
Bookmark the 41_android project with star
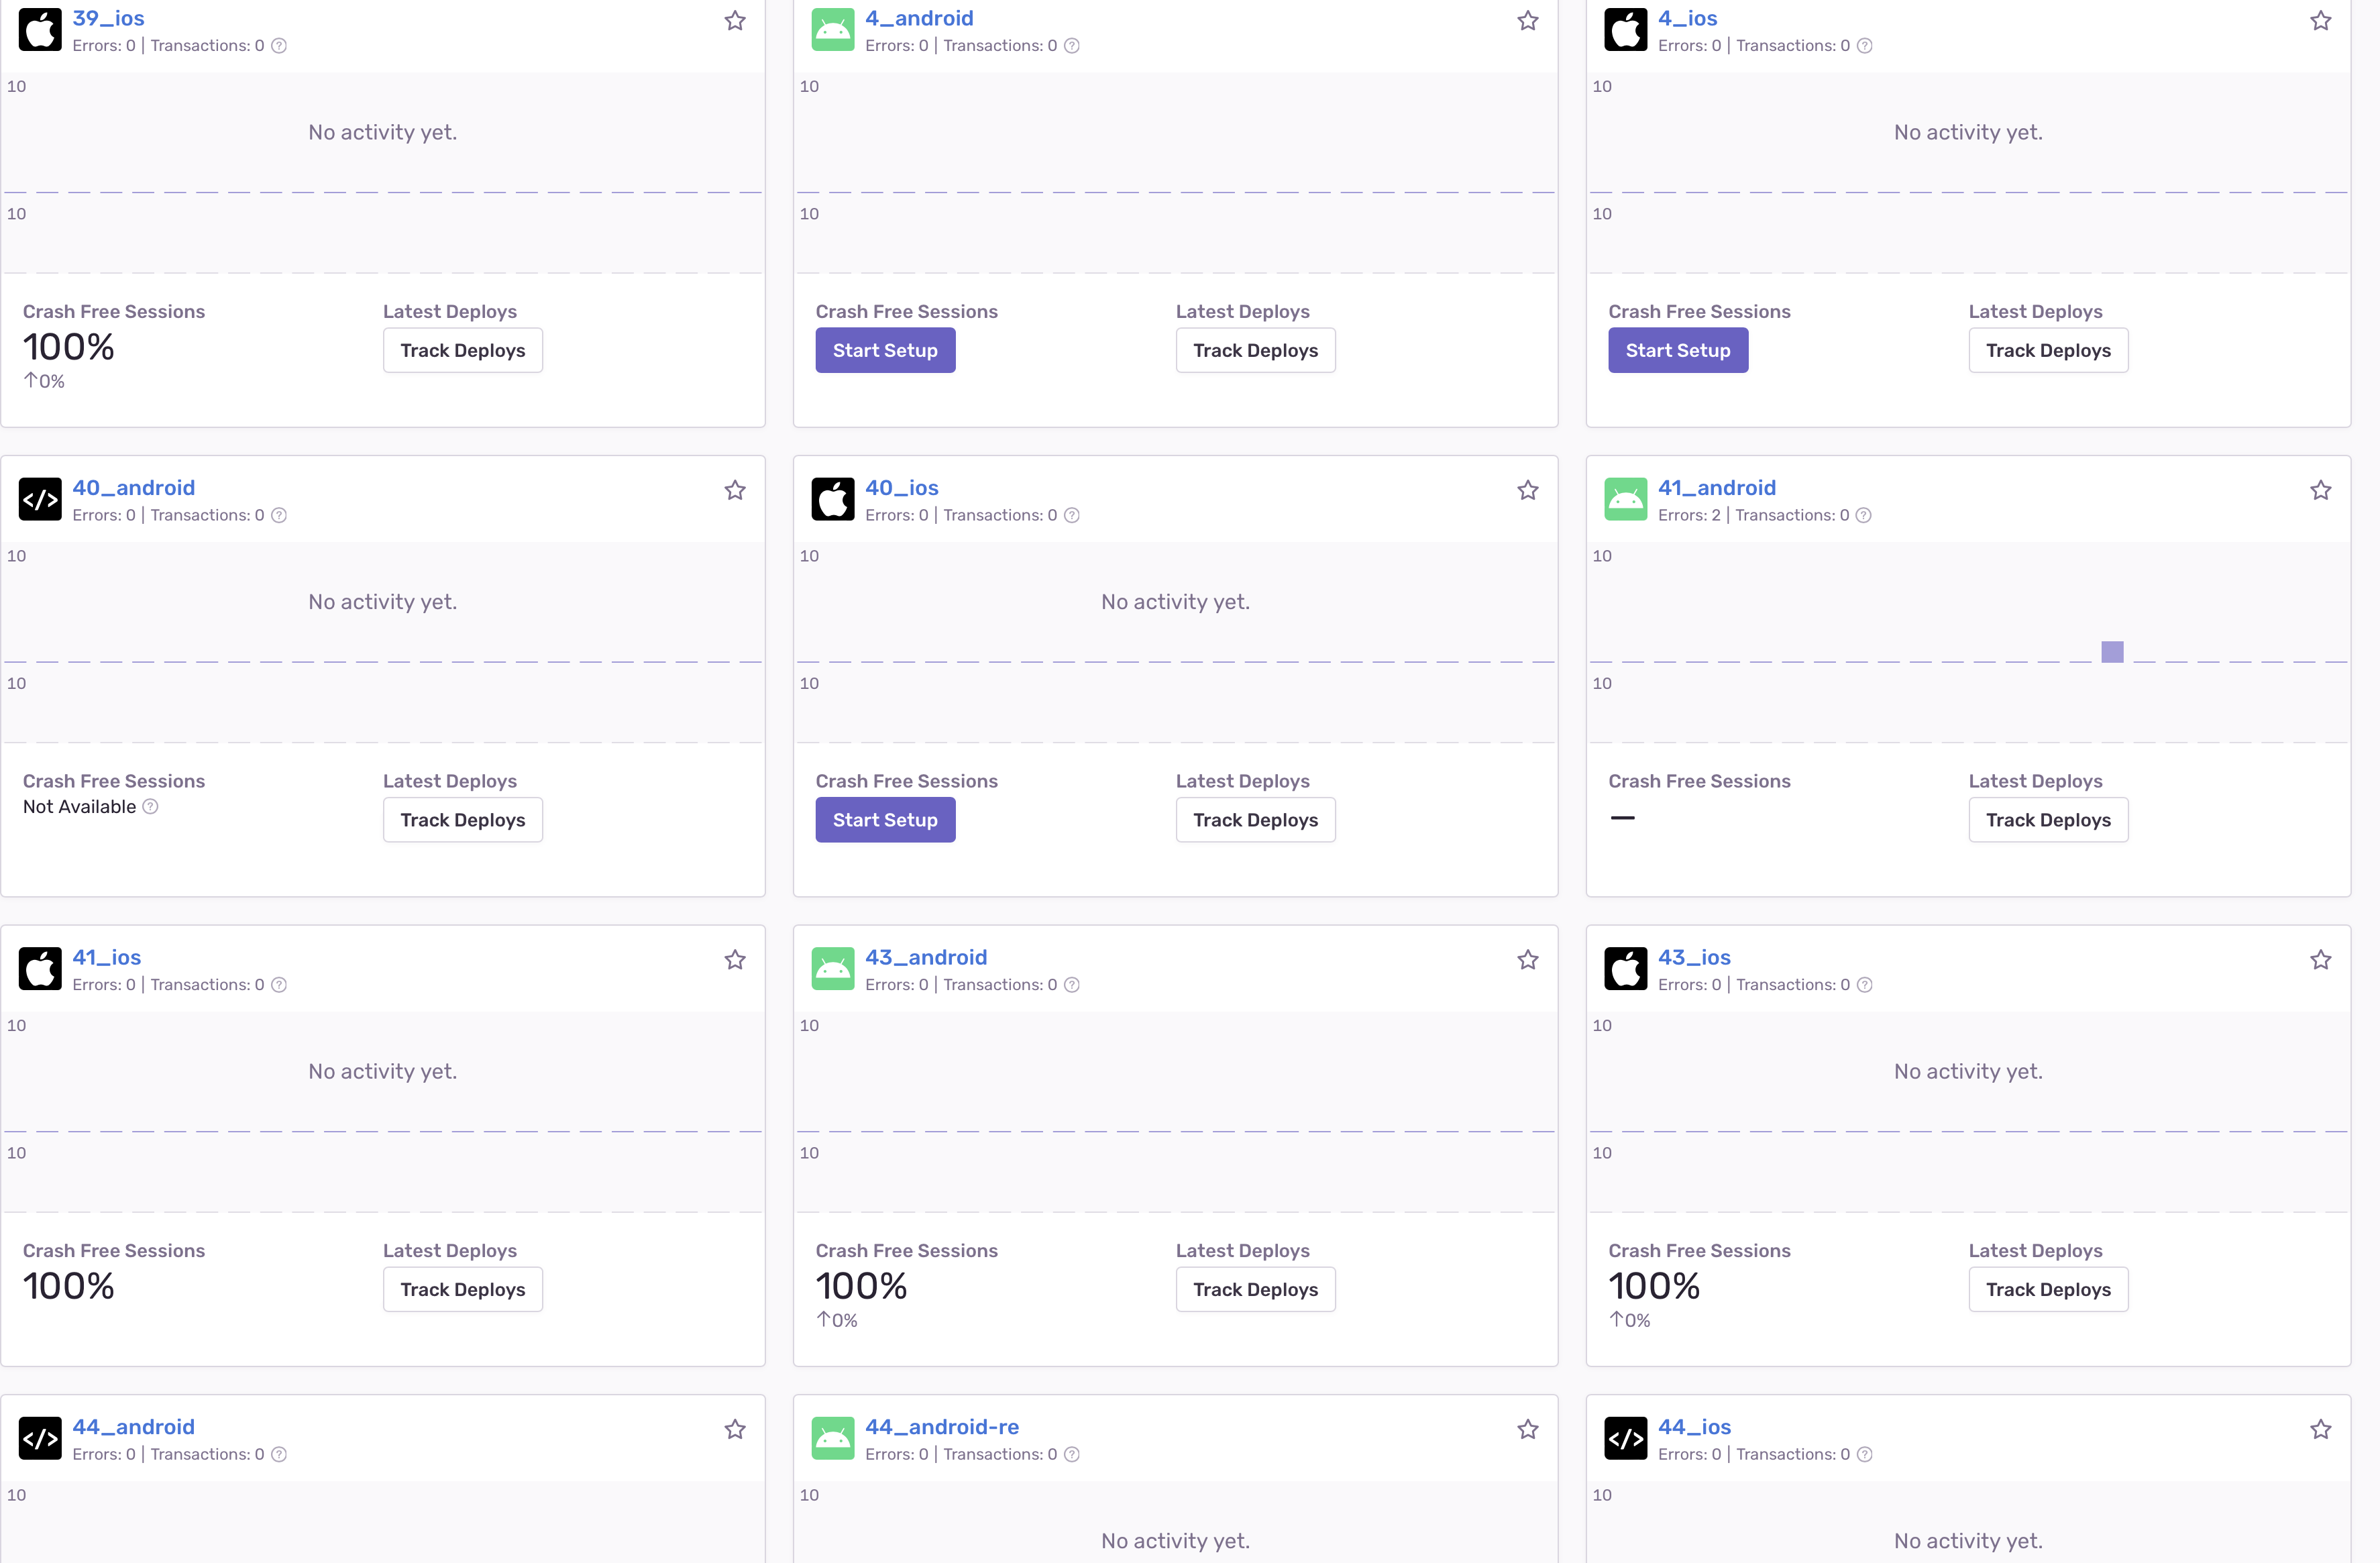pyautogui.click(x=2320, y=490)
